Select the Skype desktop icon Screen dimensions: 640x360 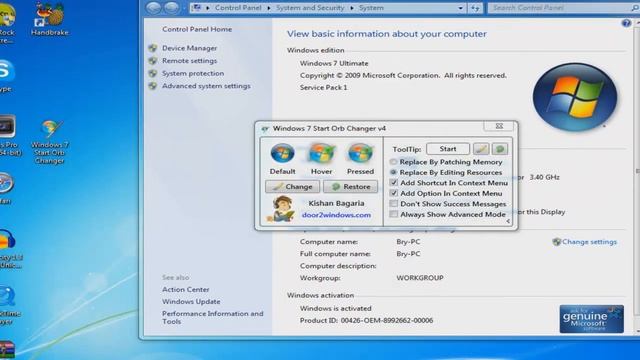tap(6, 76)
